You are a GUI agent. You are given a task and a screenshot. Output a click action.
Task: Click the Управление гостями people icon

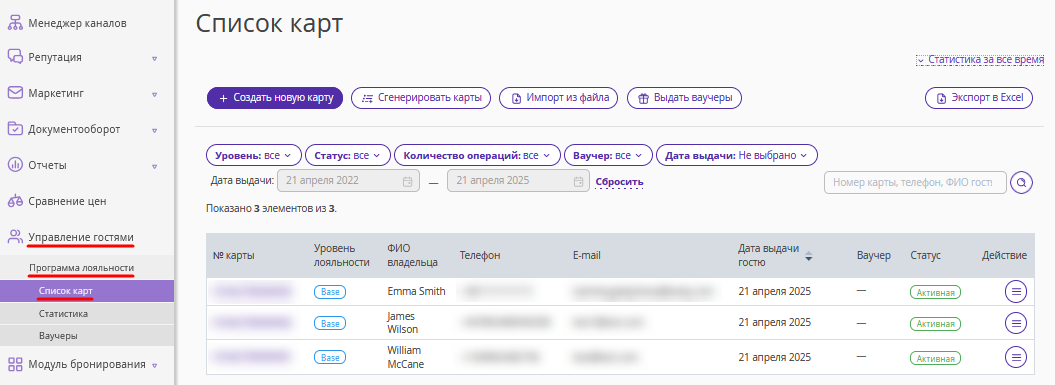(15, 237)
